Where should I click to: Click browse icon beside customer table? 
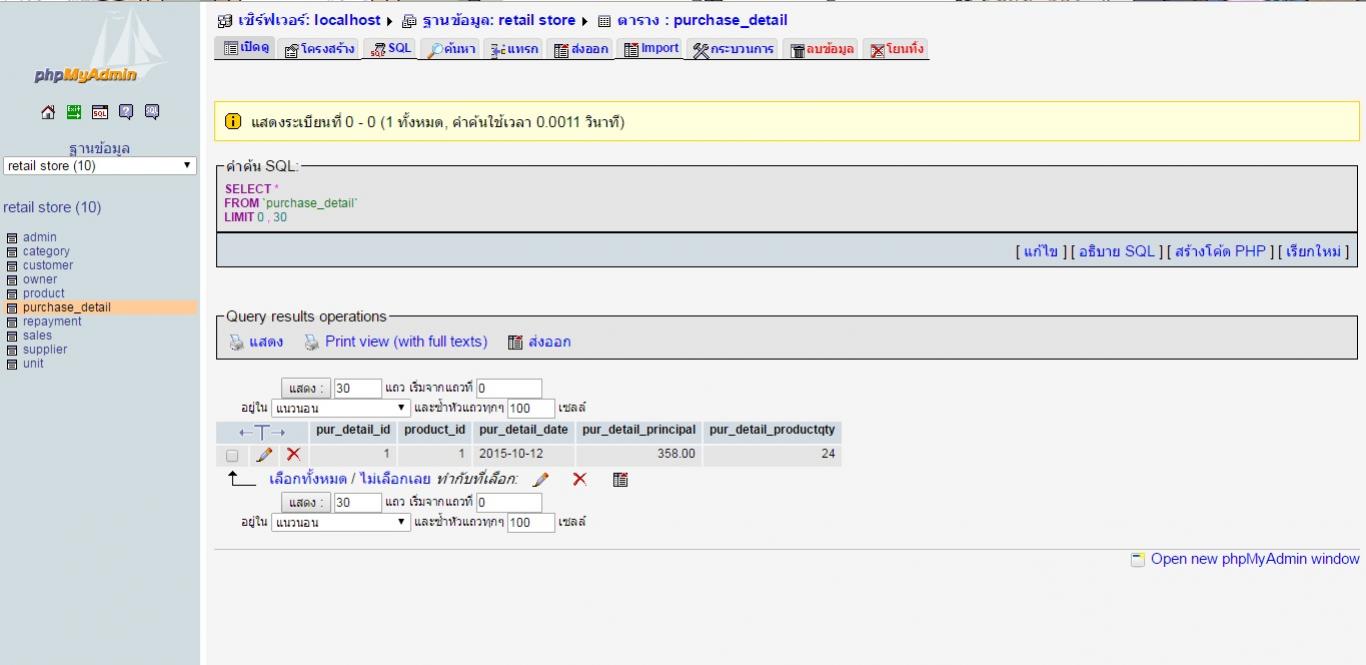pyautogui.click(x=12, y=266)
